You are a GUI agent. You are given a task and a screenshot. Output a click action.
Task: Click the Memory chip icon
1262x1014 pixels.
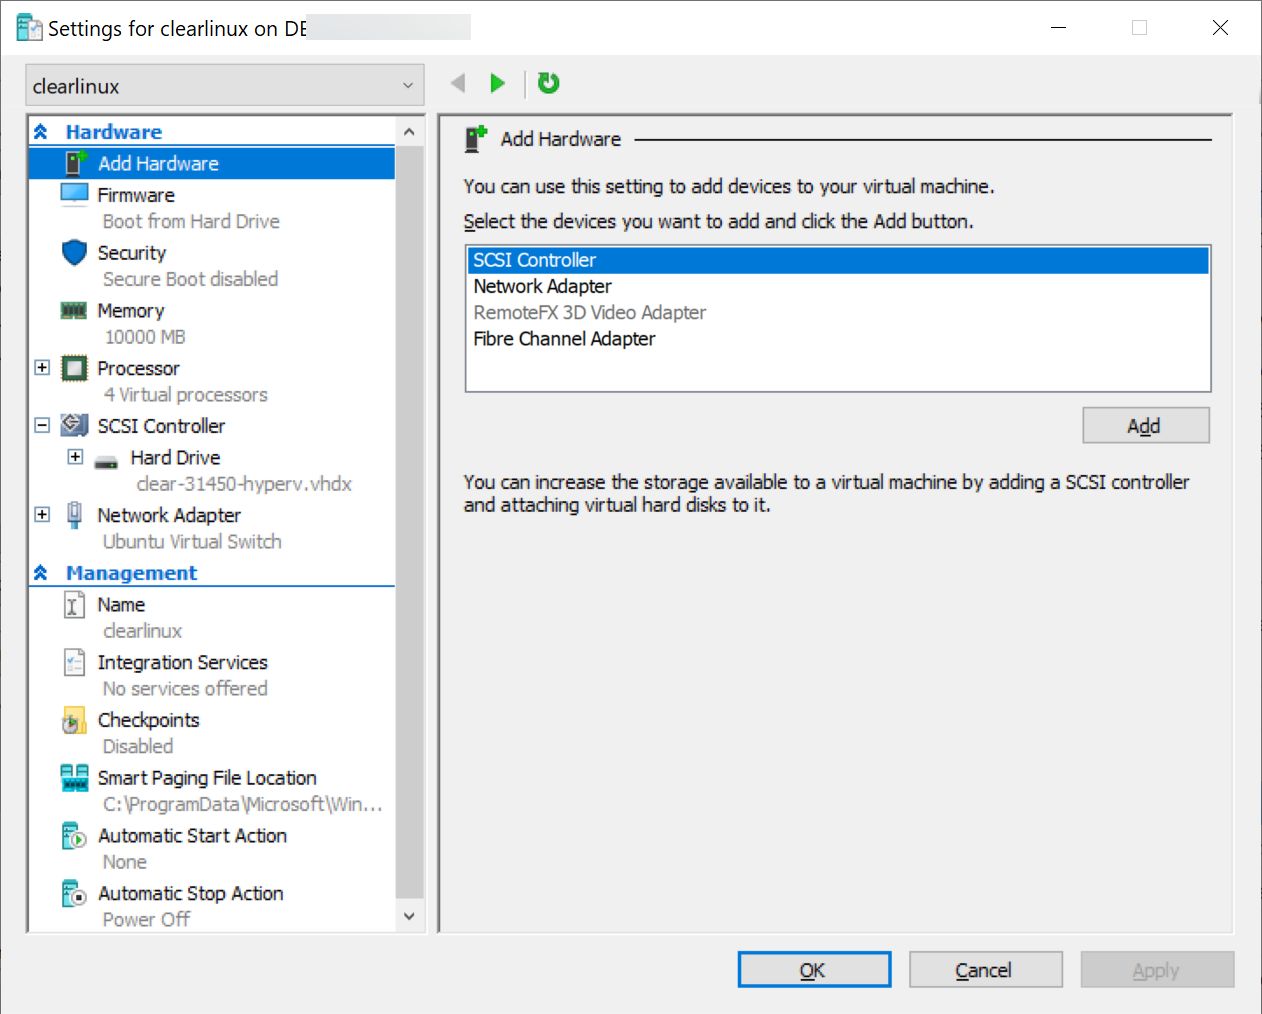(74, 310)
